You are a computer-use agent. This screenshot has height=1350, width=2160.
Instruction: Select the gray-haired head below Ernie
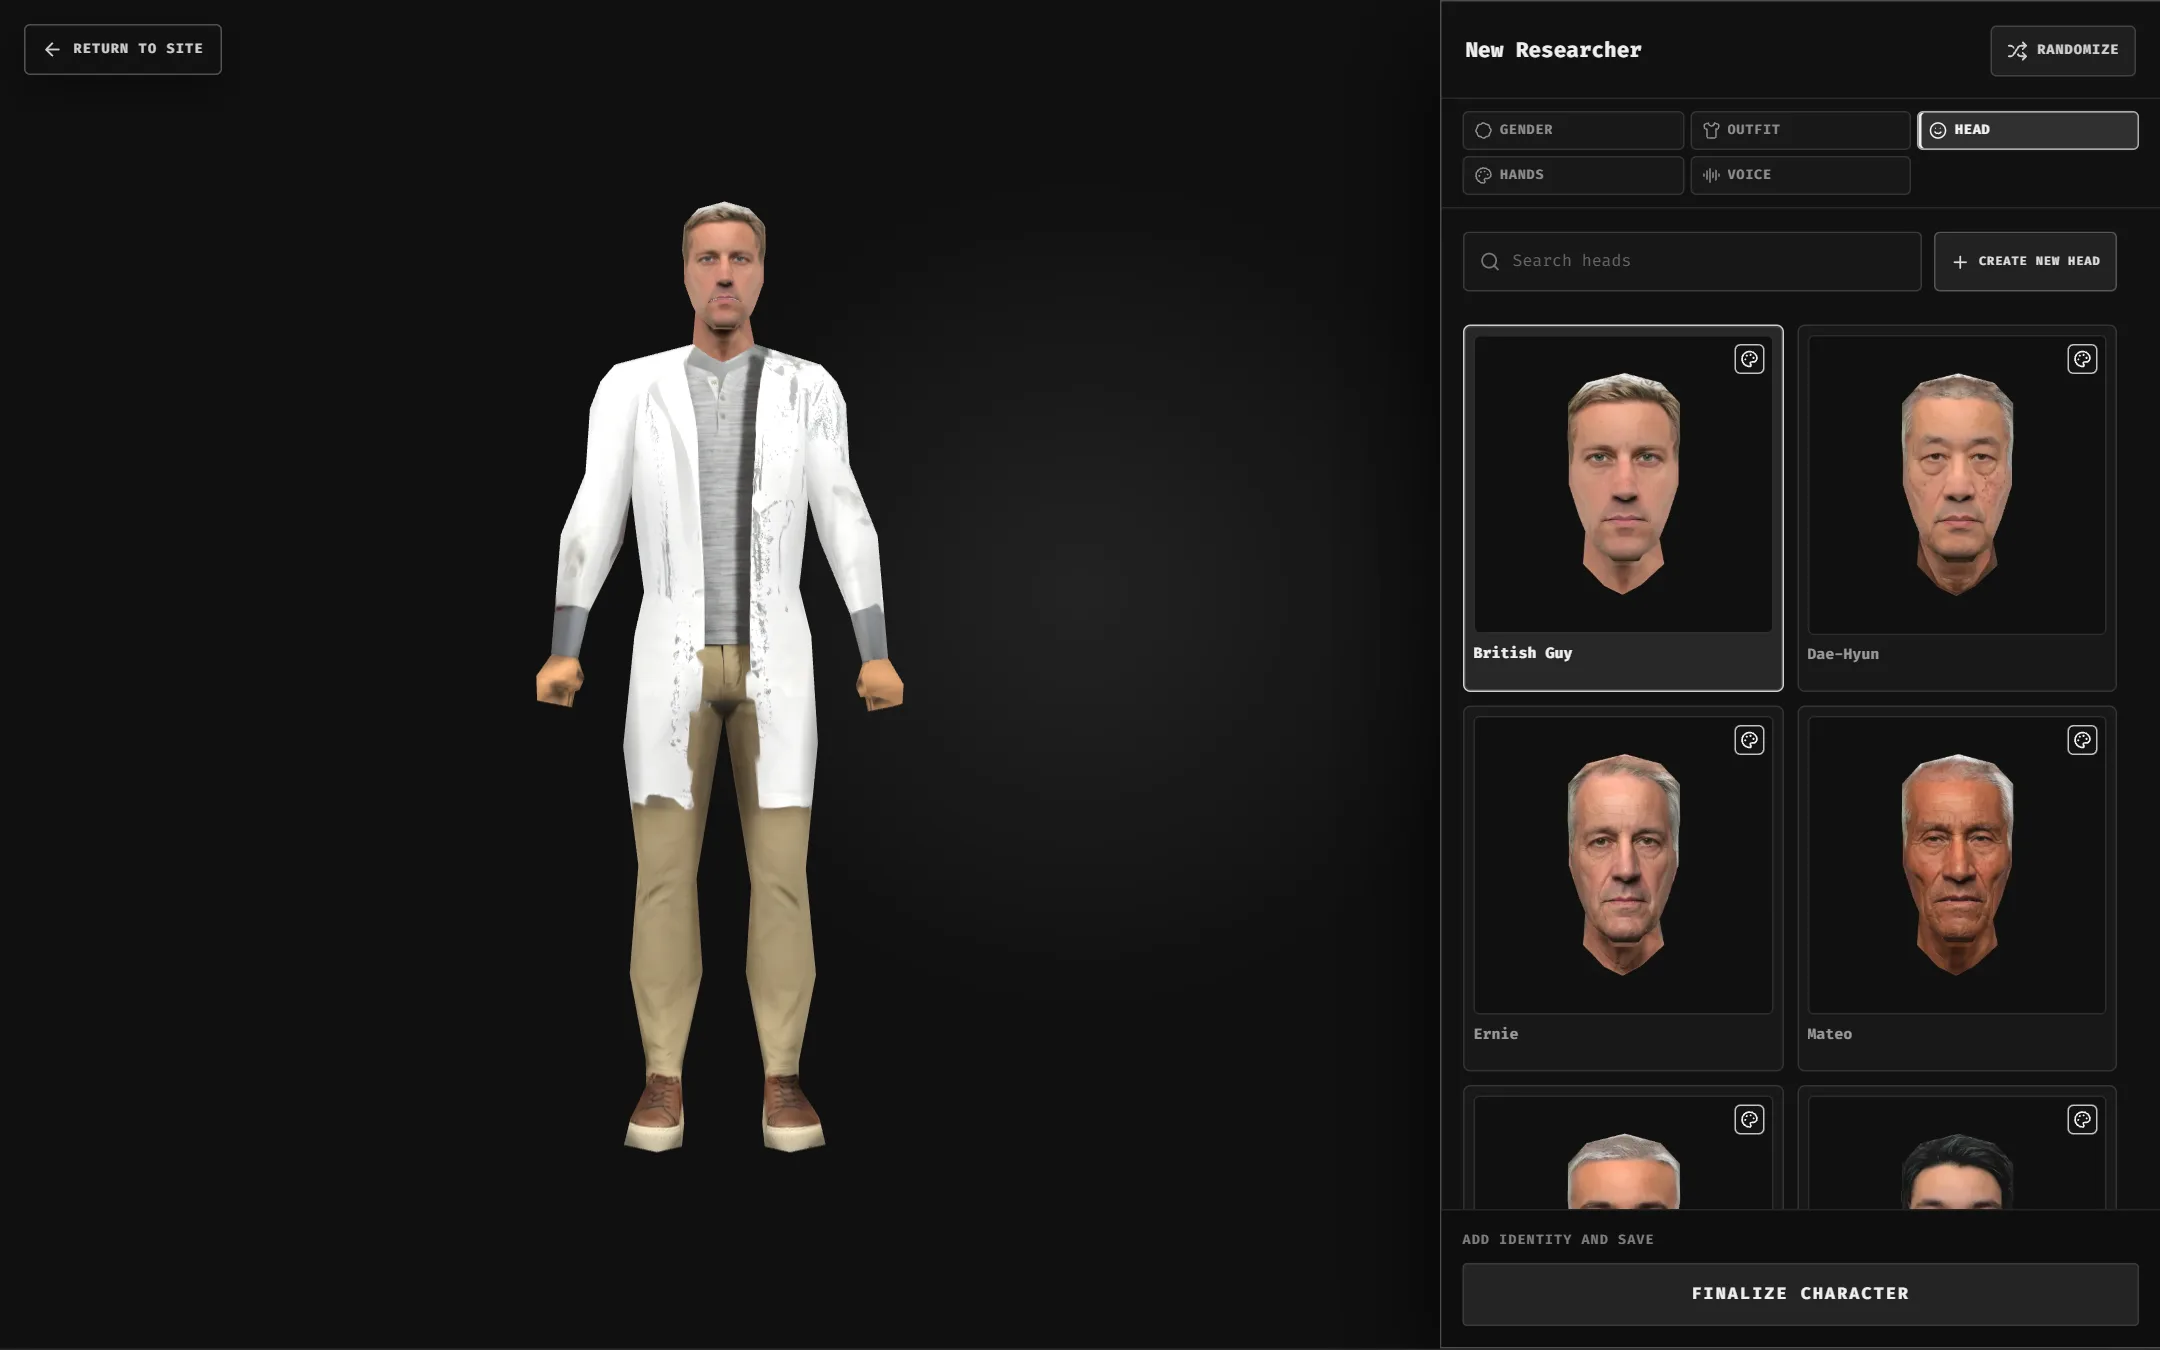[1623, 1153]
